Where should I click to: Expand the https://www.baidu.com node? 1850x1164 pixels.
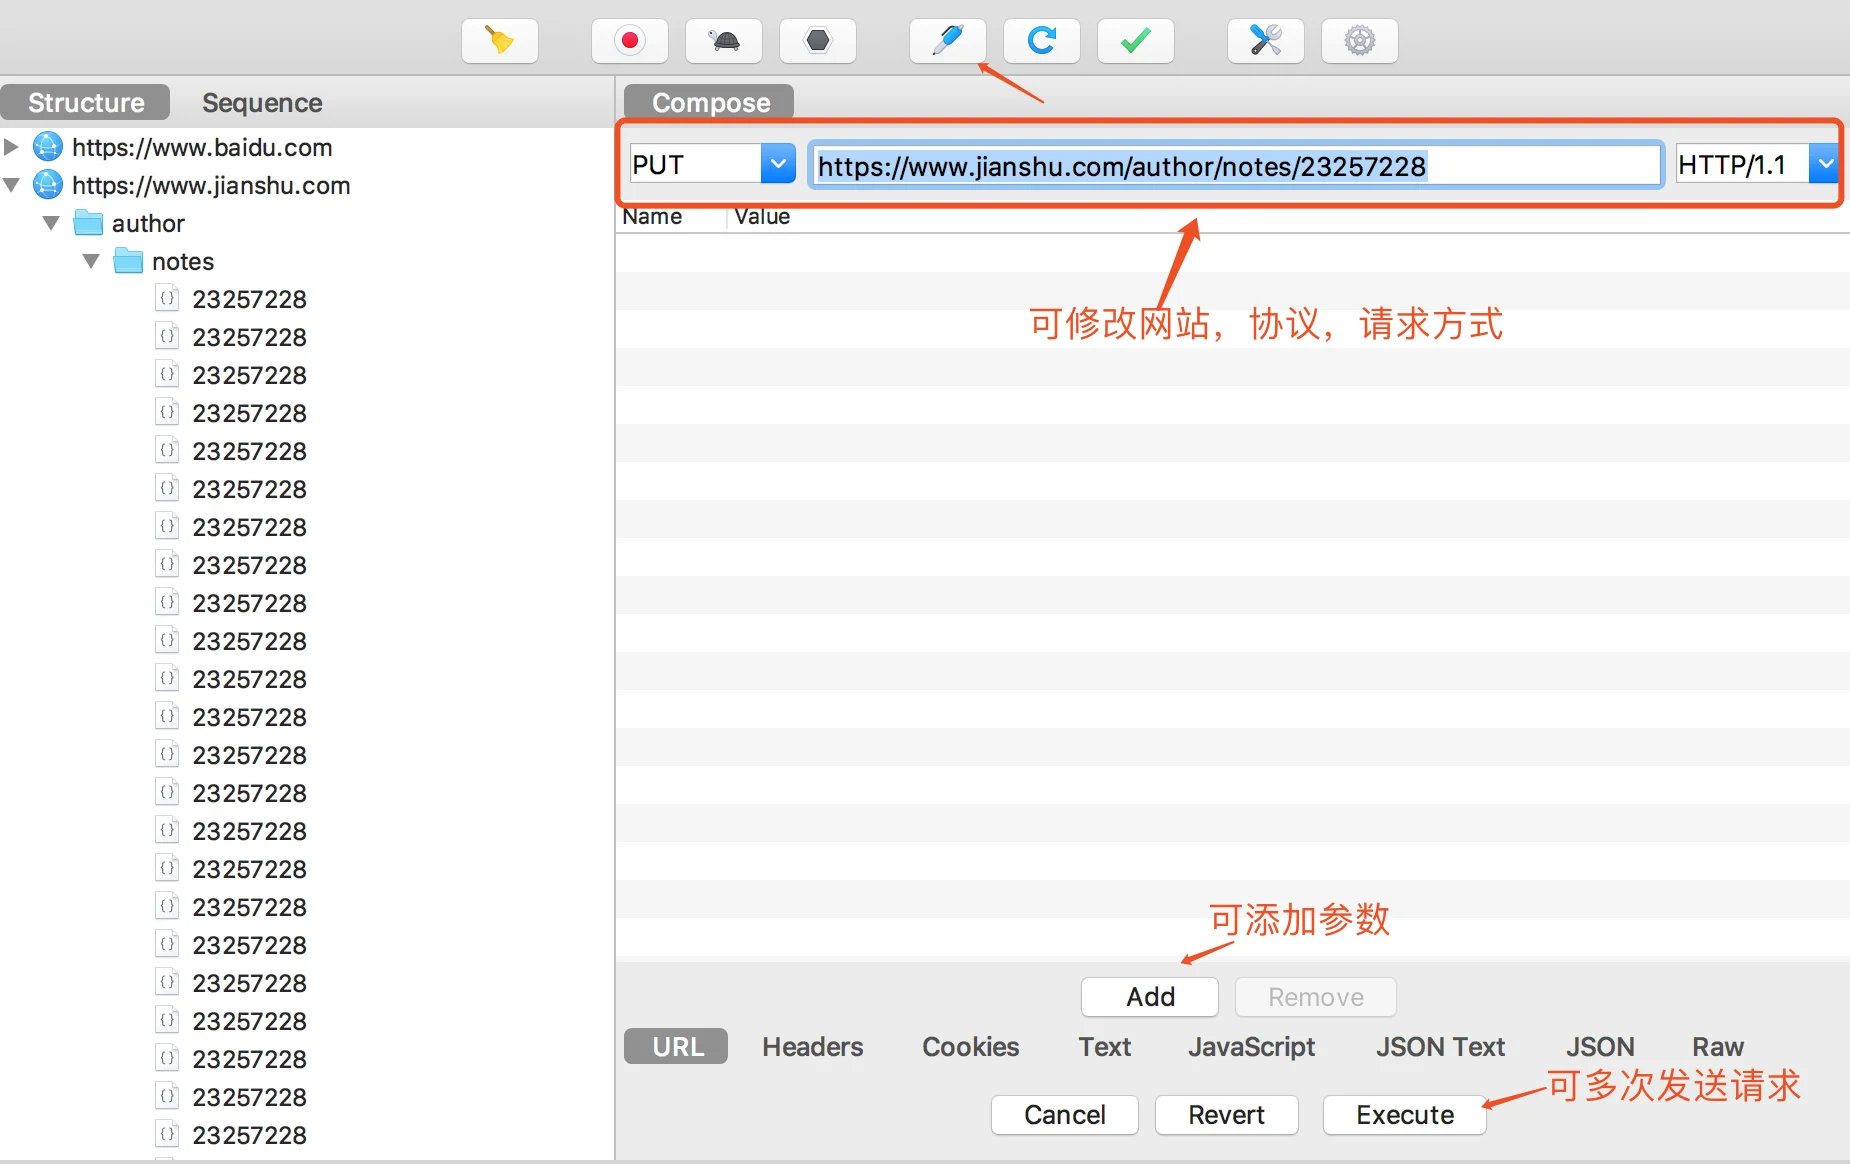pyautogui.click(x=12, y=147)
